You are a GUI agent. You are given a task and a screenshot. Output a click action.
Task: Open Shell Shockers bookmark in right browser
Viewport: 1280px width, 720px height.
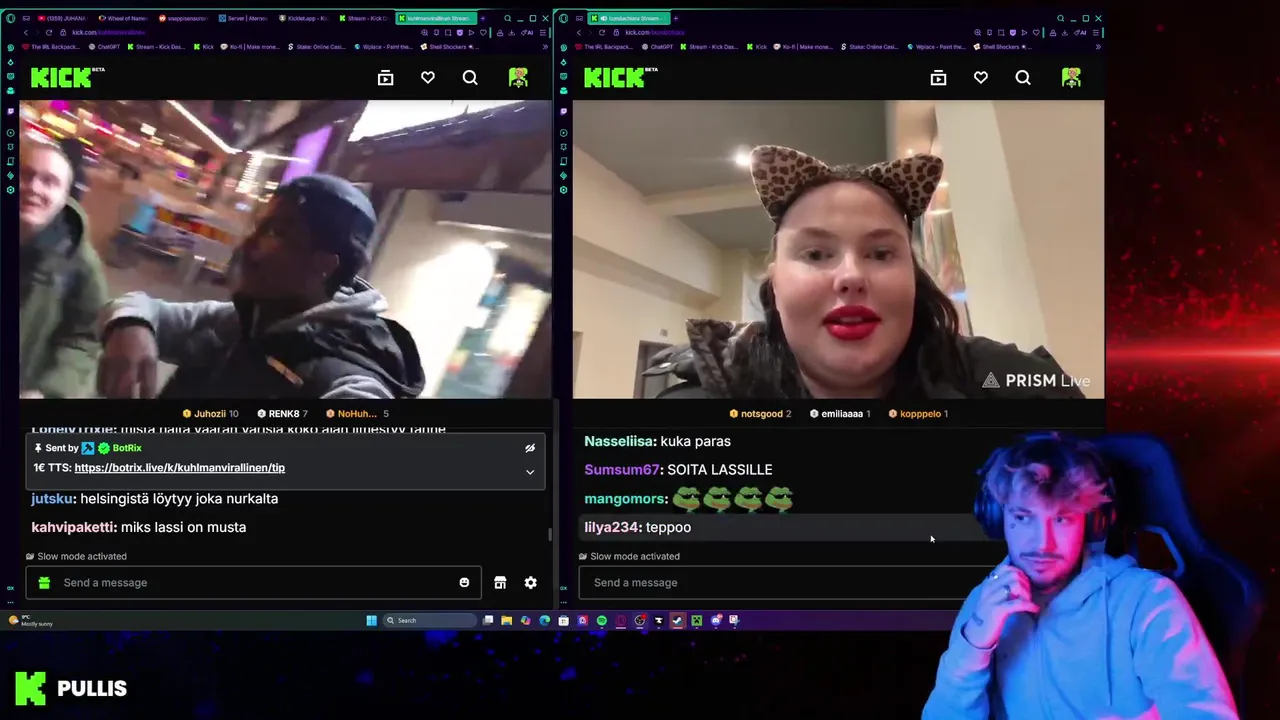[x=1001, y=47]
